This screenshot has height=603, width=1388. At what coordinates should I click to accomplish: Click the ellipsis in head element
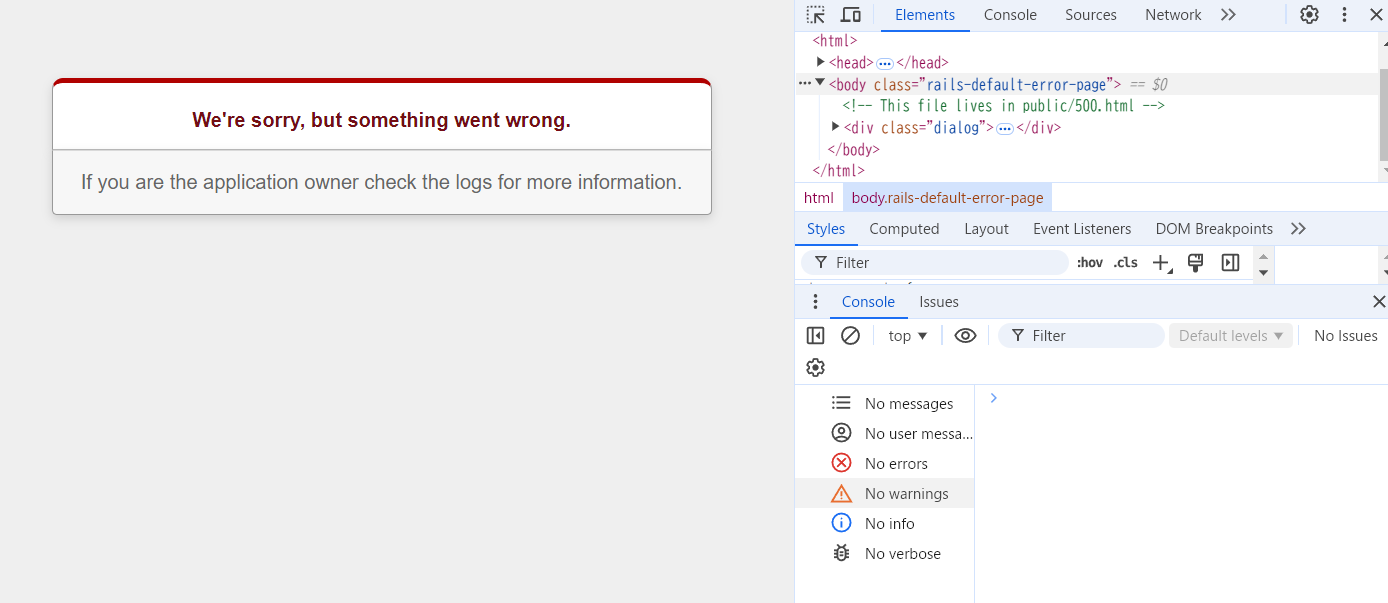tap(884, 63)
